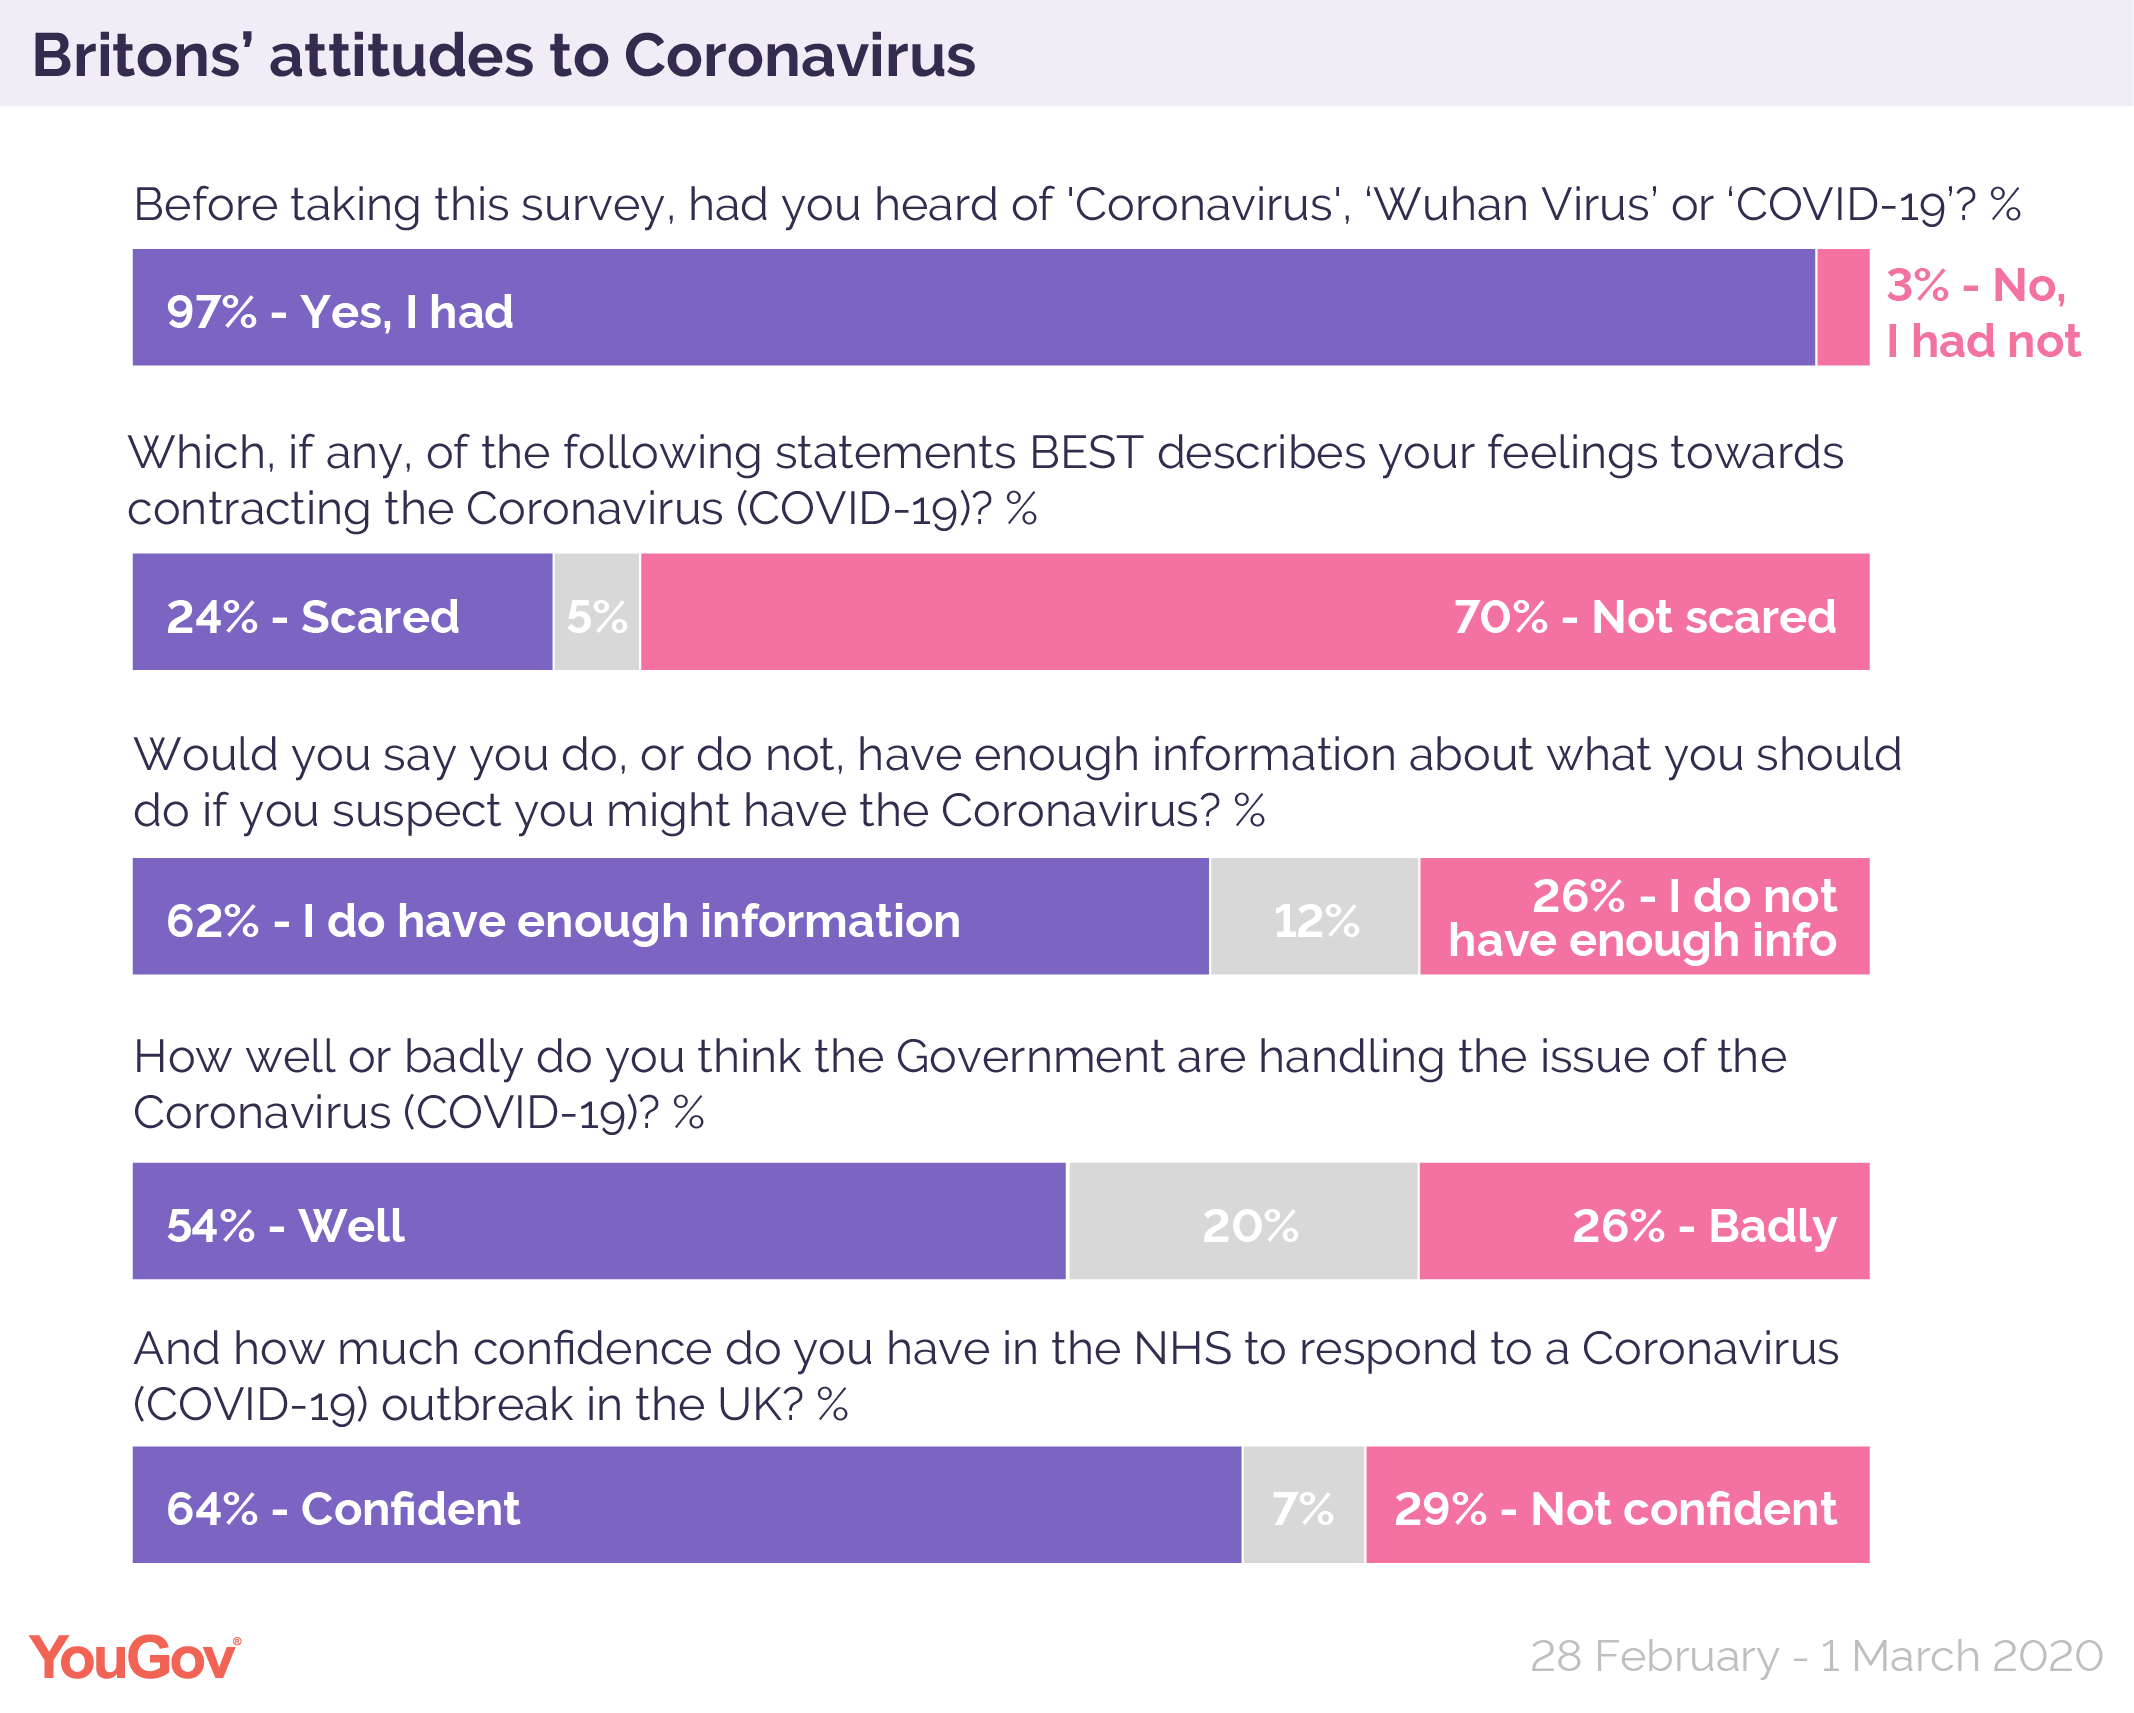Select the "24% - Scared" purple bar
Image resolution: width=2134 pixels, height=1713 pixels.
[x=342, y=612]
